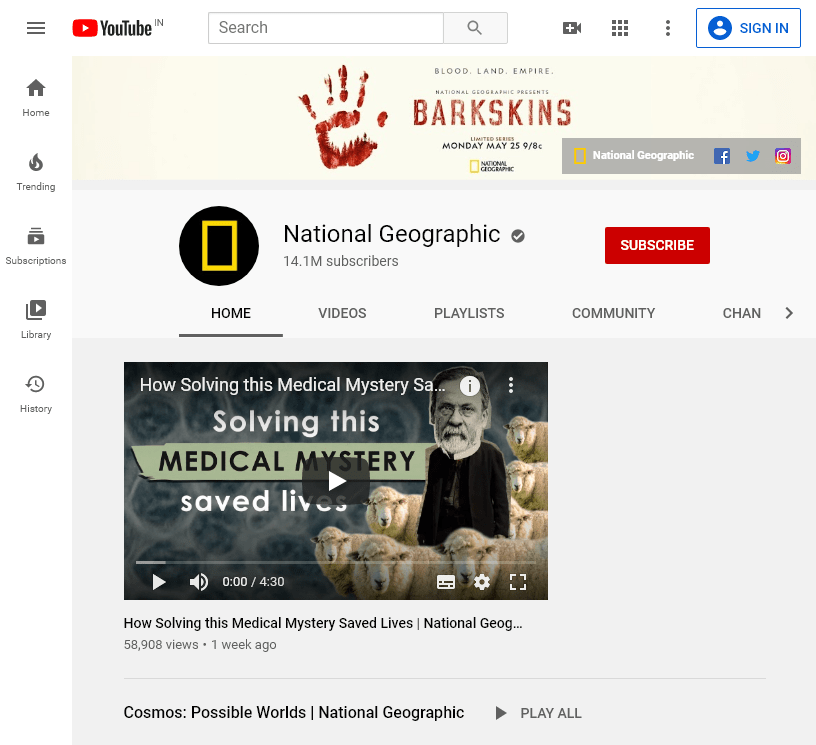
Task: Click the red SUBSCRIBE button
Action: [x=657, y=246]
